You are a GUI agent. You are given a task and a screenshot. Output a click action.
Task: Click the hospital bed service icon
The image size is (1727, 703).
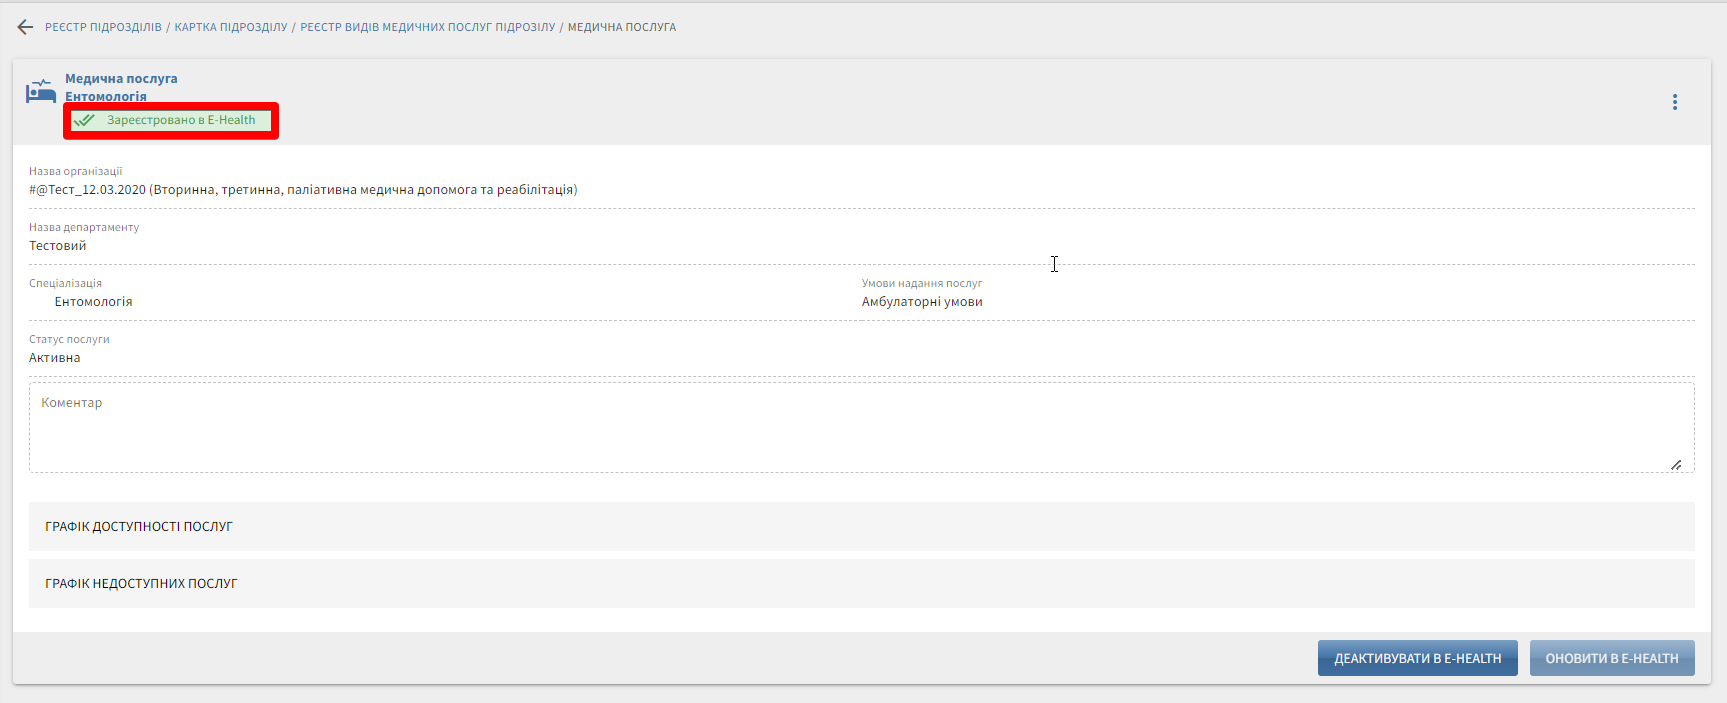tap(41, 91)
